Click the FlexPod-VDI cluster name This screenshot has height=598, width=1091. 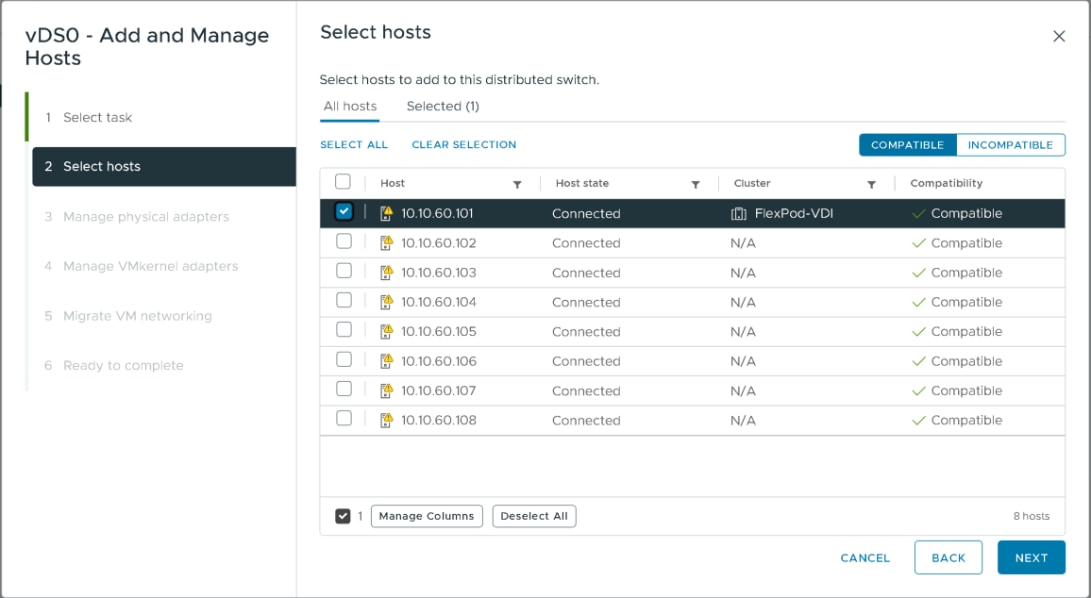pos(794,214)
